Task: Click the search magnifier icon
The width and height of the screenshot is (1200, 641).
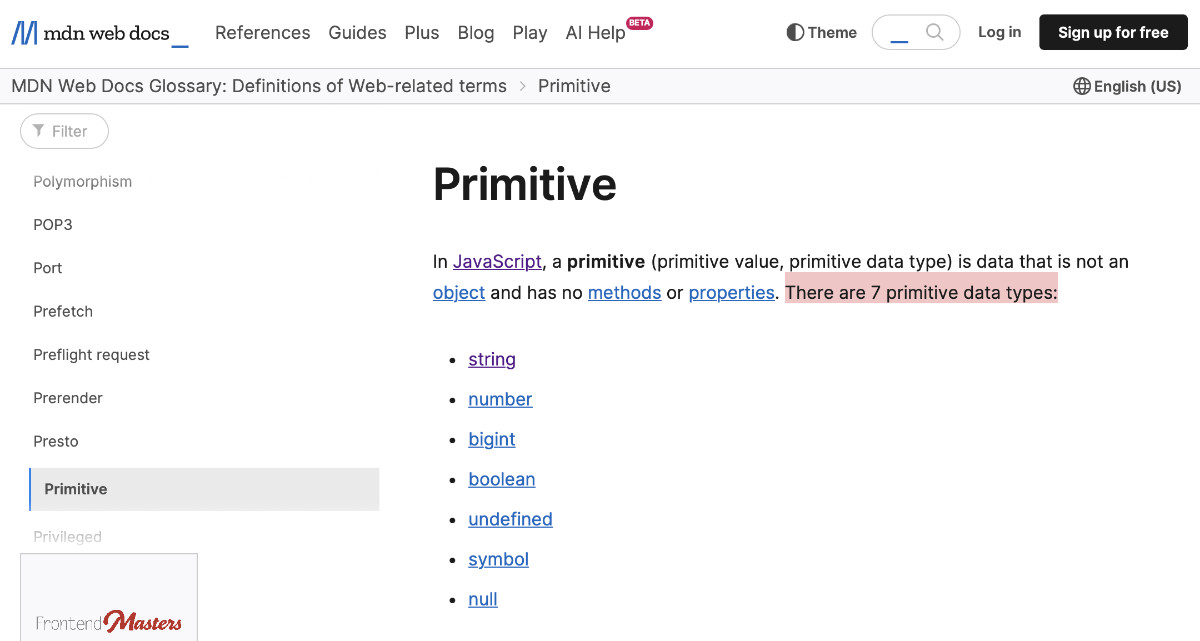Action: click(x=935, y=32)
